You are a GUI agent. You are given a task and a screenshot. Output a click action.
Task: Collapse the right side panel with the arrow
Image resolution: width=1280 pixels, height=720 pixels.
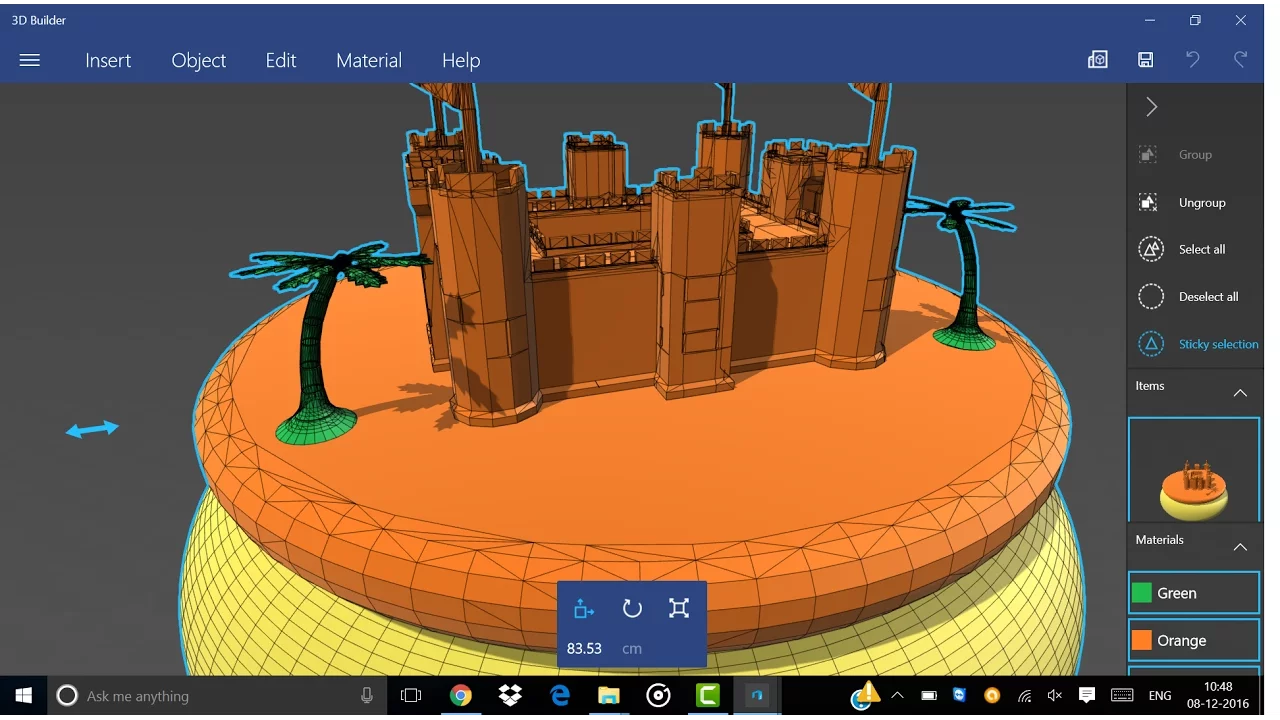1151,107
